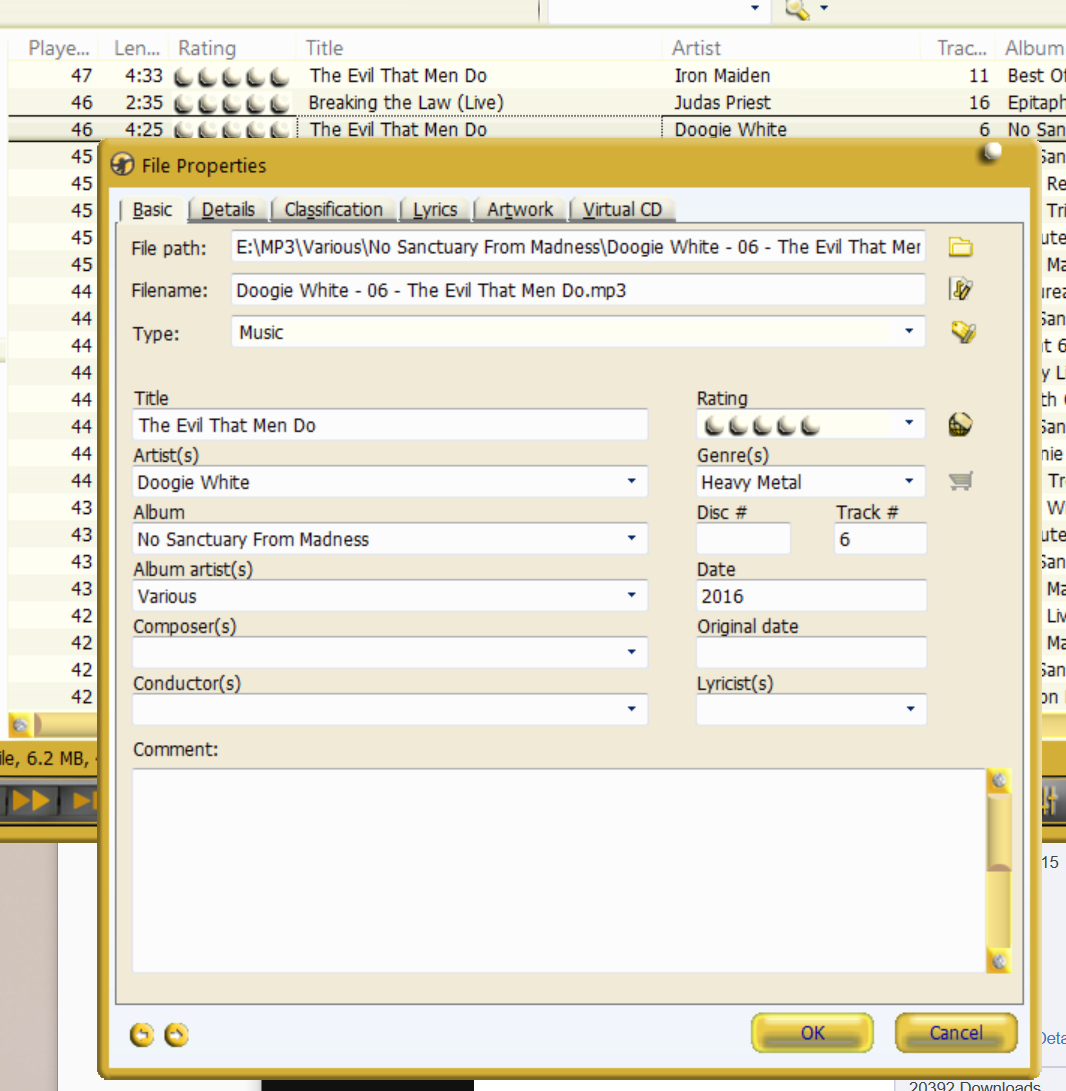Viewport: 1066px width, 1091px height.
Task: Open the Classification tab
Action: pos(333,209)
